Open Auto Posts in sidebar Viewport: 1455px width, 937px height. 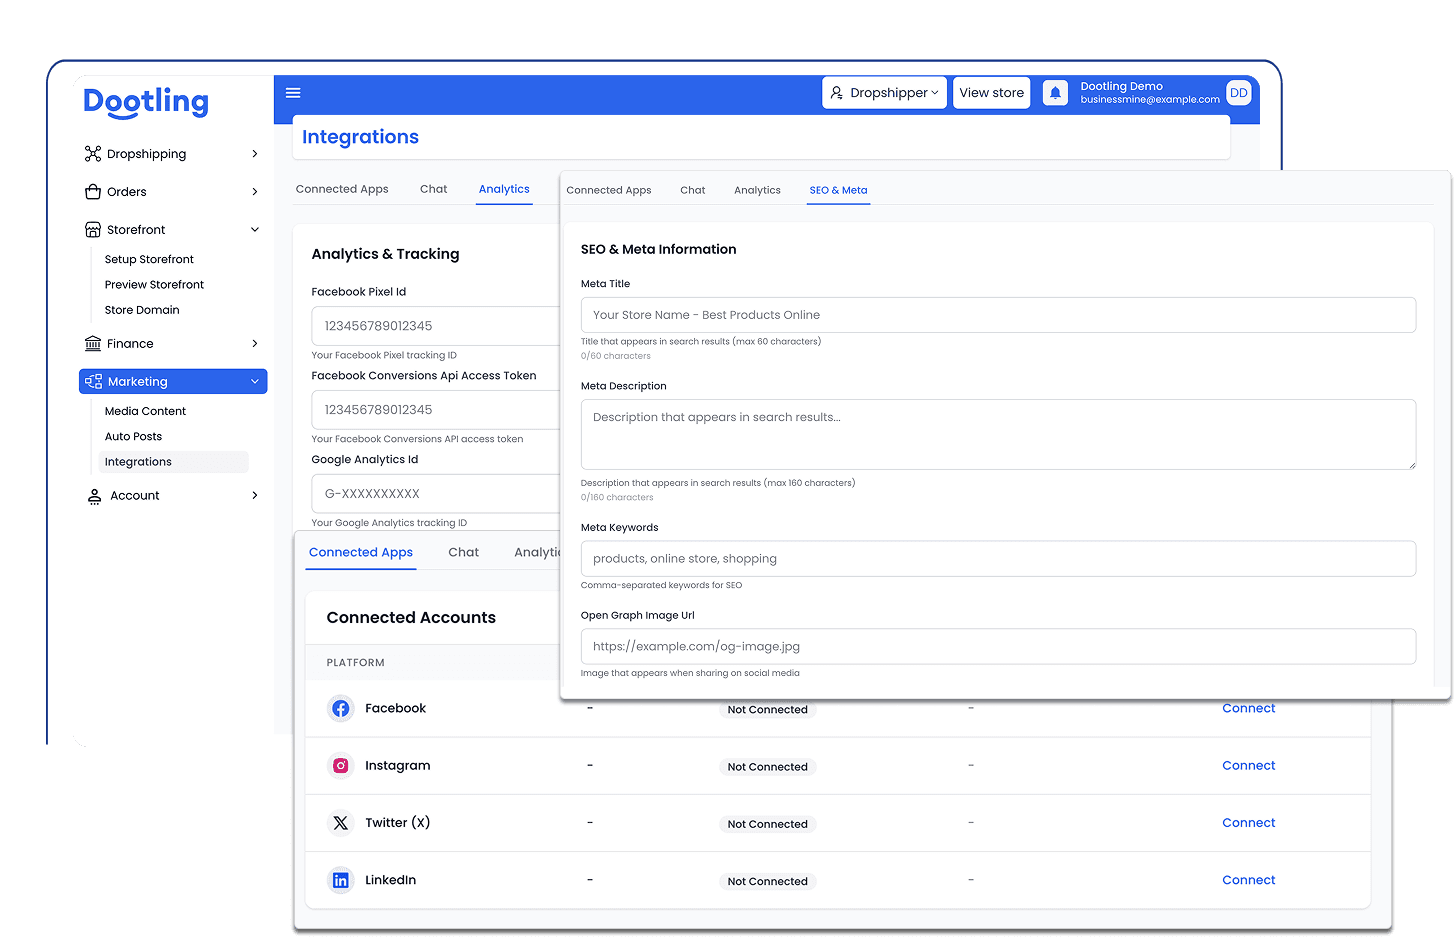(133, 437)
